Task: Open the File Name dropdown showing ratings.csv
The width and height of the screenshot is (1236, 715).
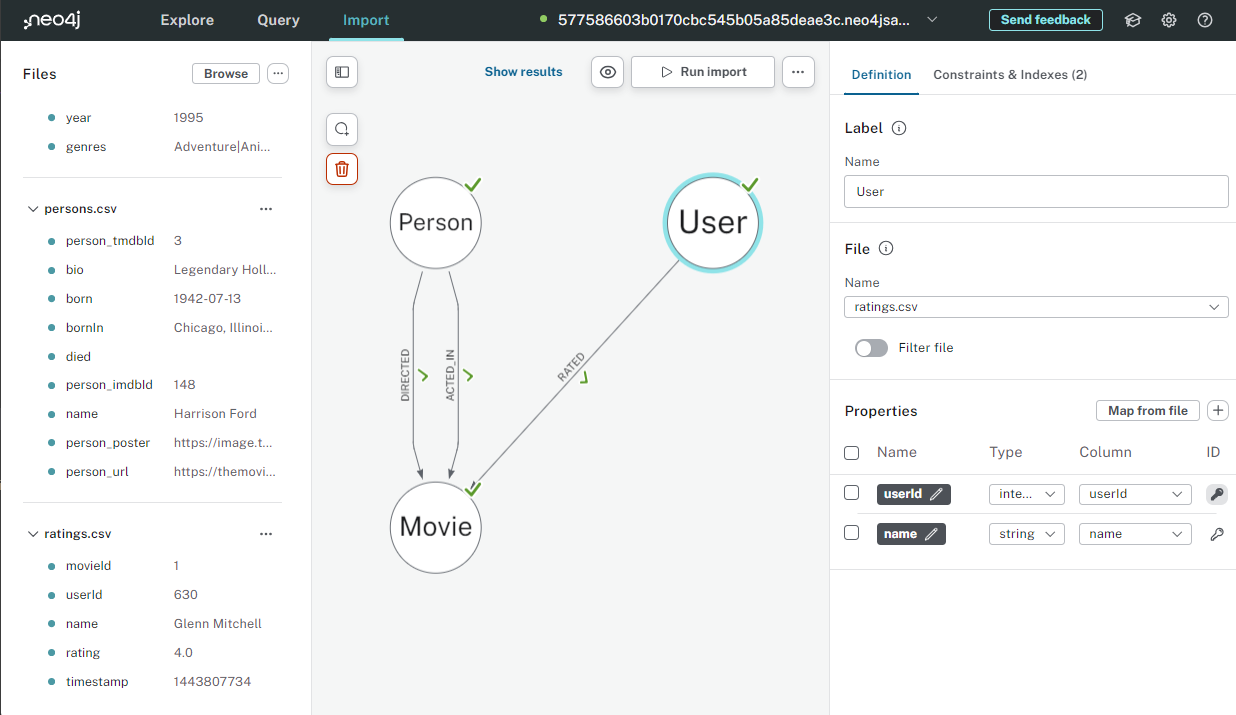Action: point(1036,306)
